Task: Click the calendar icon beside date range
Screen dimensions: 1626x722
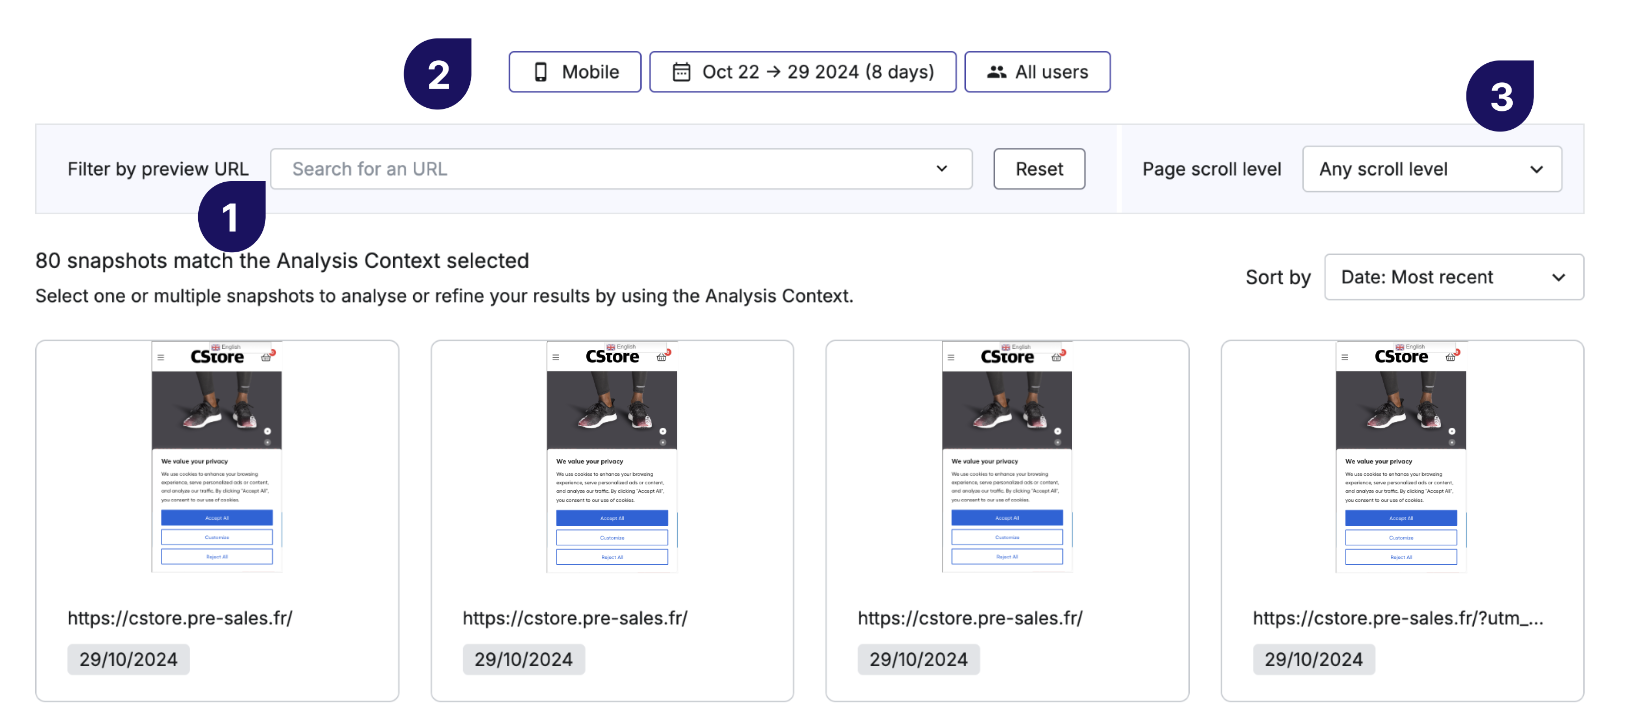Action: point(681,72)
